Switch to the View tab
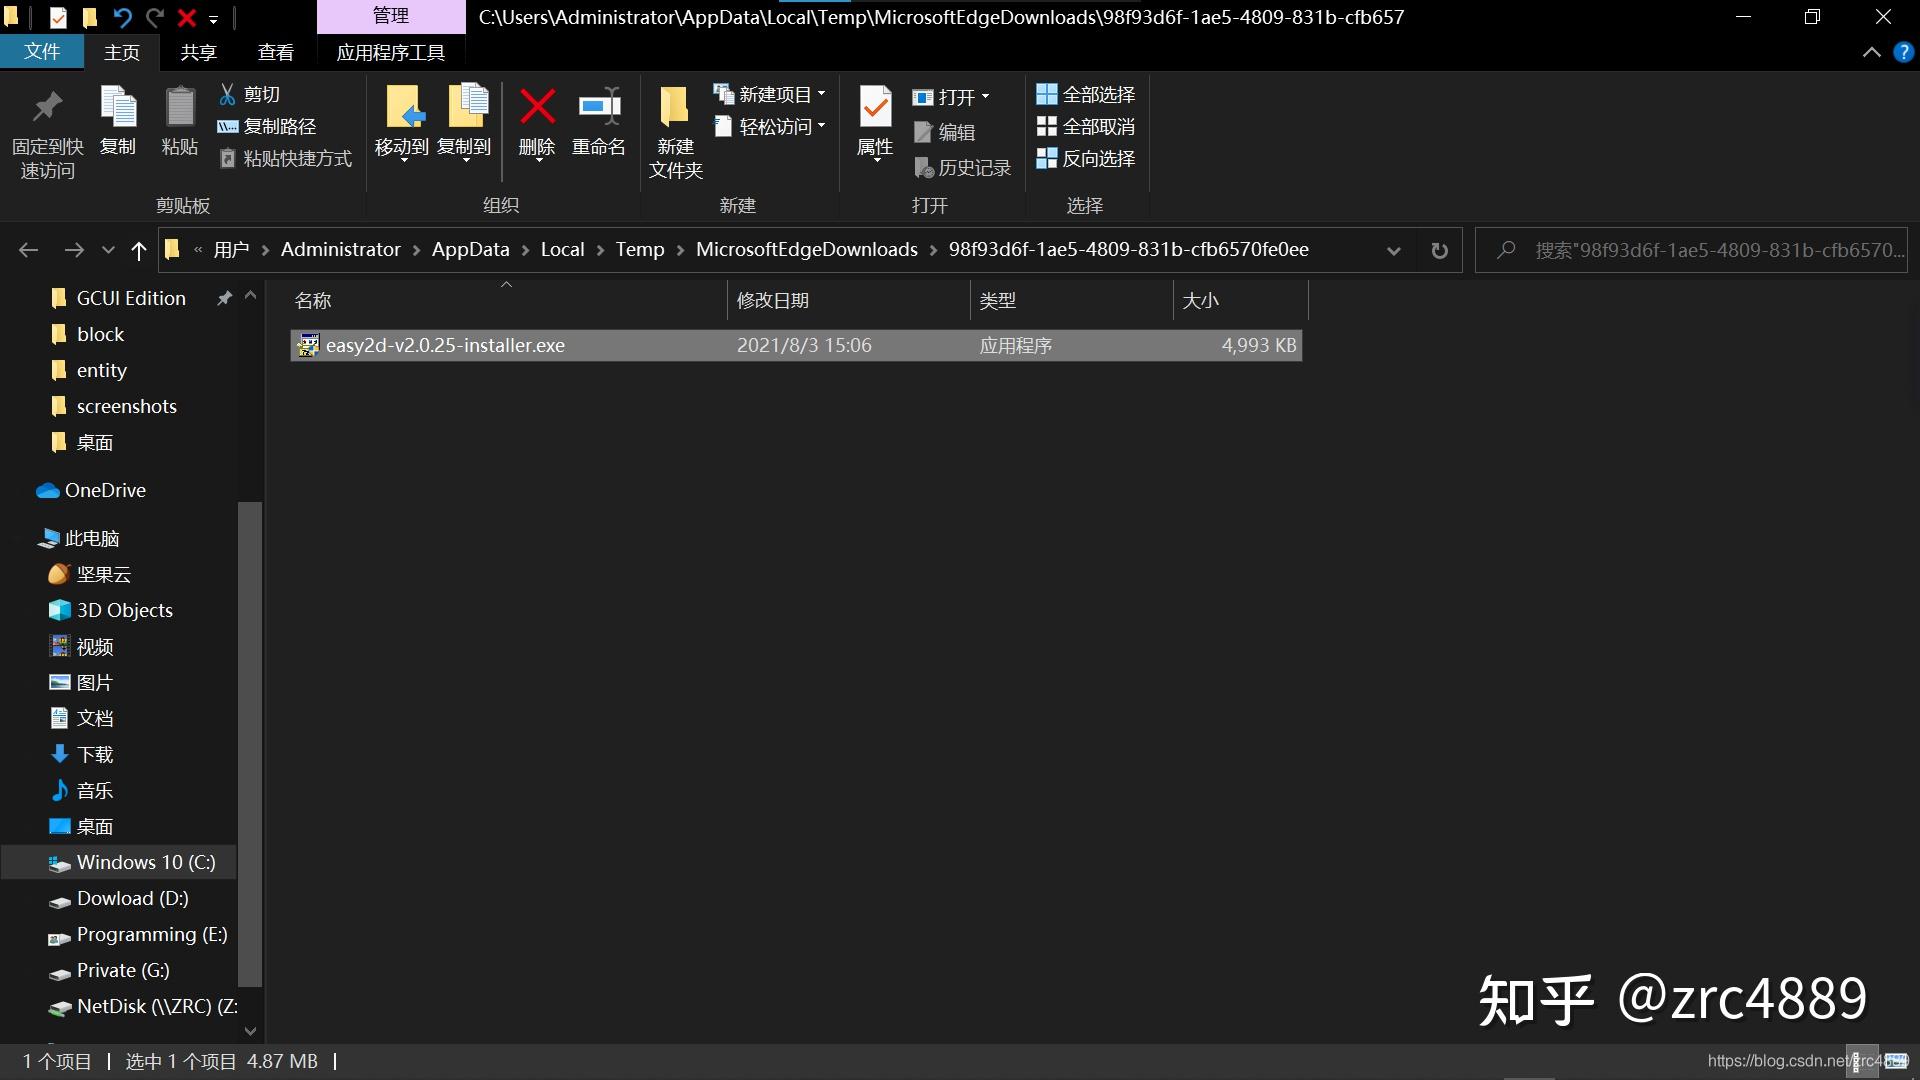Screen dimensions: 1920x1080 pyautogui.click(x=275, y=52)
